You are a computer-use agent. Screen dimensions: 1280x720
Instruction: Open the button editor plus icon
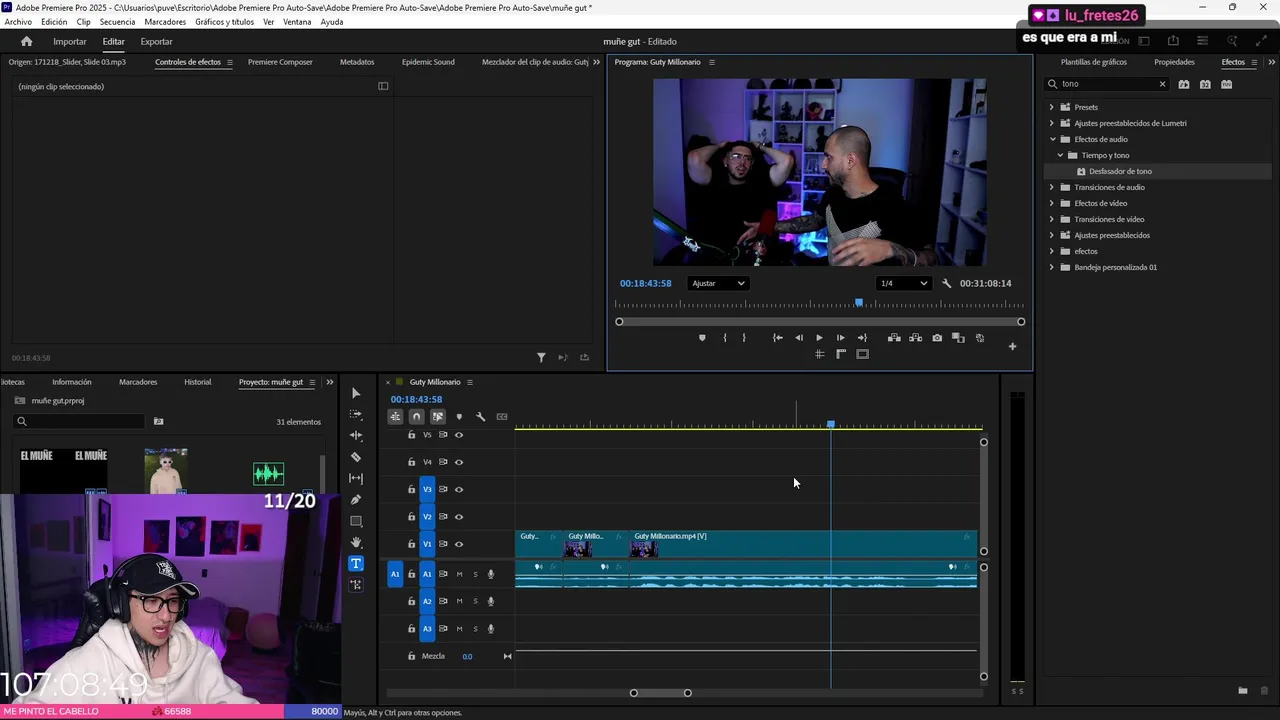pos(1012,346)
